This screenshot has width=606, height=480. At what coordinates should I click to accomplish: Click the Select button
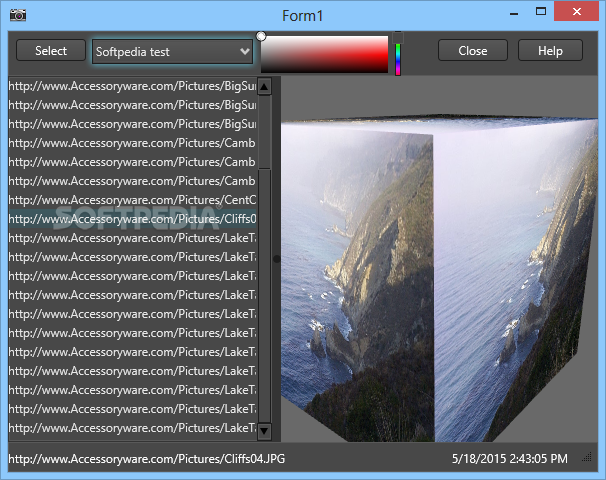click(51, 51)
